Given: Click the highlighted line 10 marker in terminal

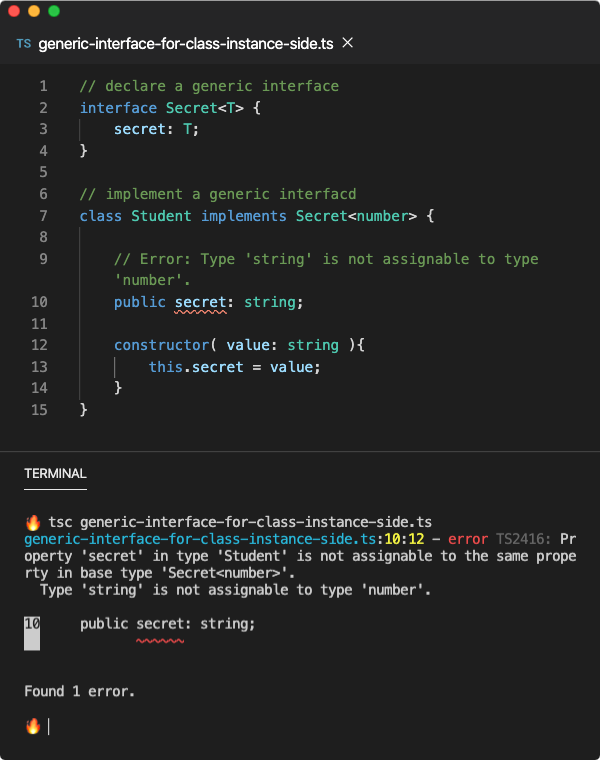Looking at the screenshot, I should (32, 633).
